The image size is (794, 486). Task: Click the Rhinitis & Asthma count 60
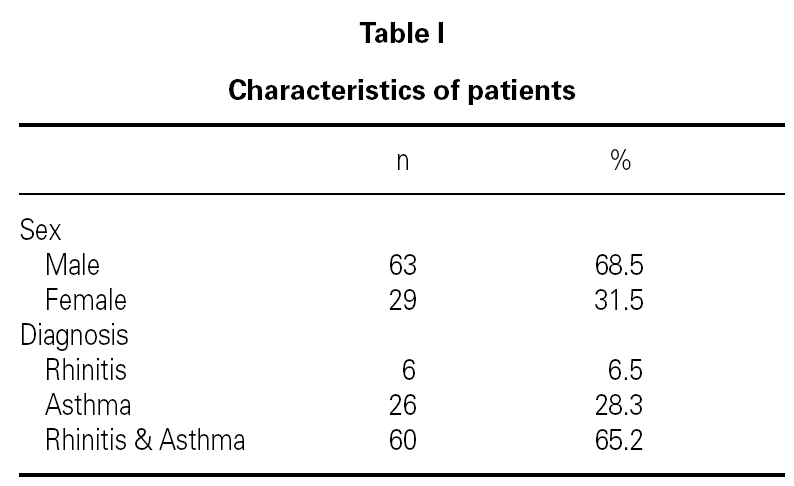pos(402,440)
